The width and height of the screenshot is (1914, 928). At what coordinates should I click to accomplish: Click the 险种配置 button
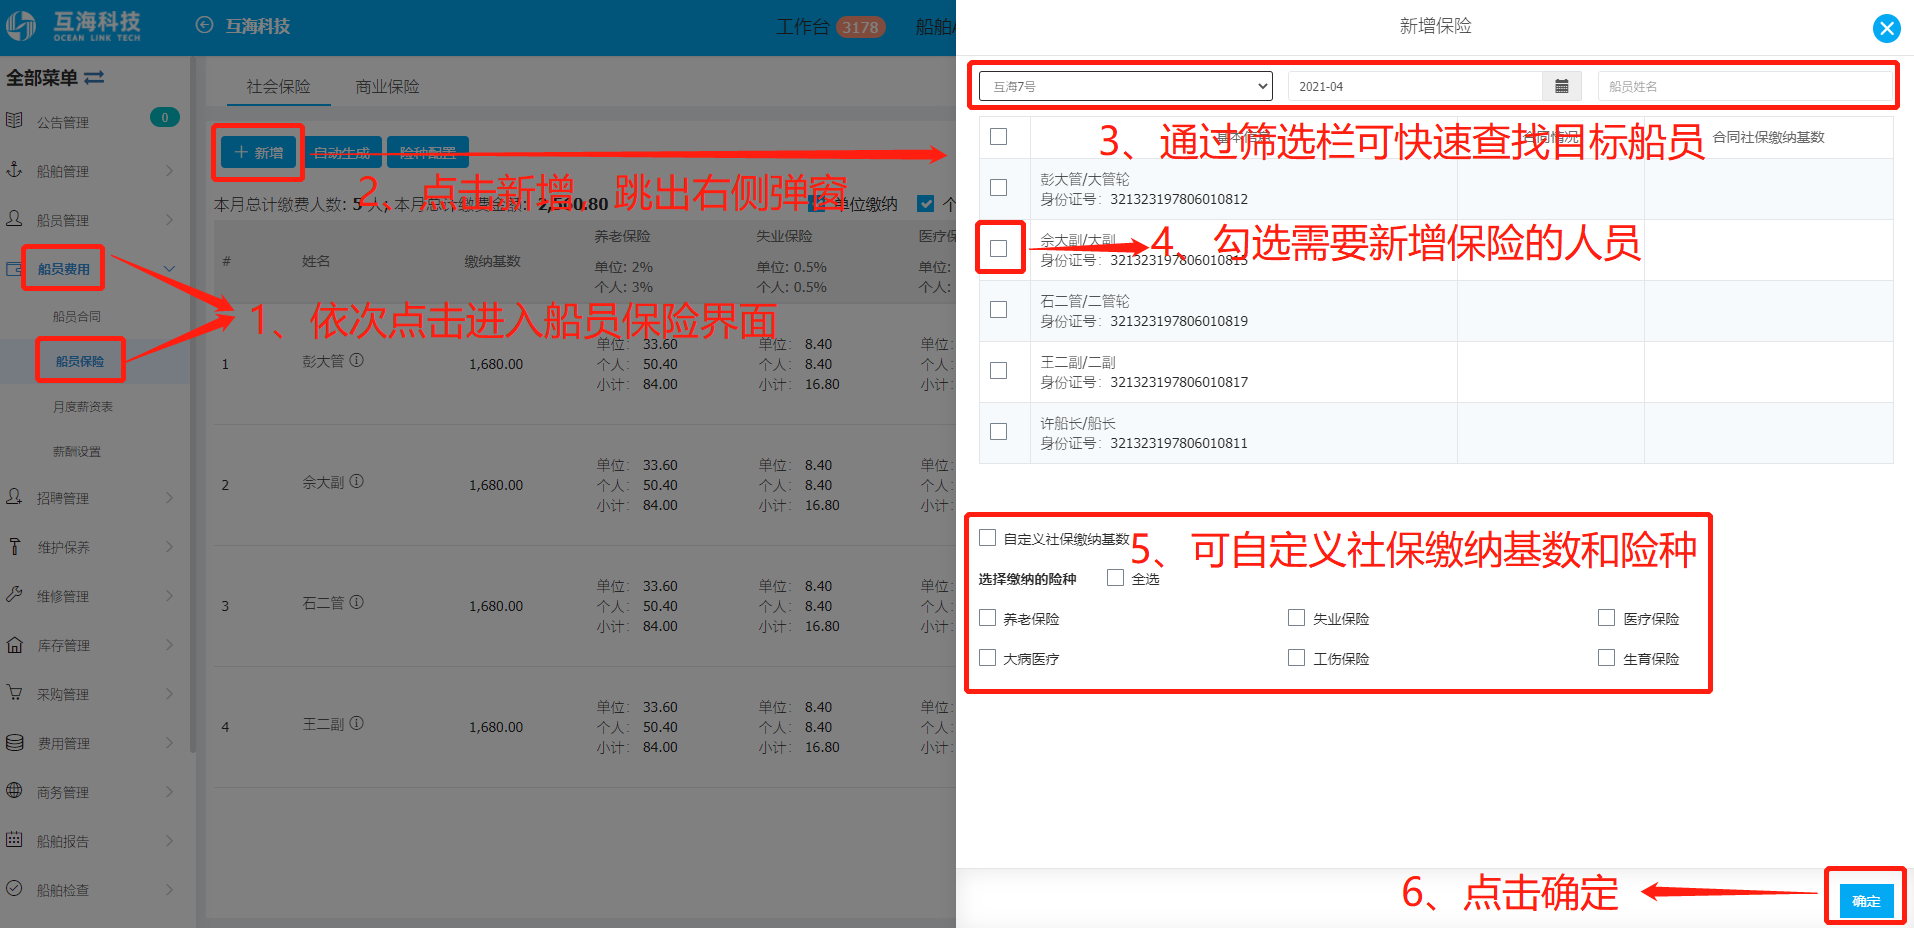click(x=428, y=152)
